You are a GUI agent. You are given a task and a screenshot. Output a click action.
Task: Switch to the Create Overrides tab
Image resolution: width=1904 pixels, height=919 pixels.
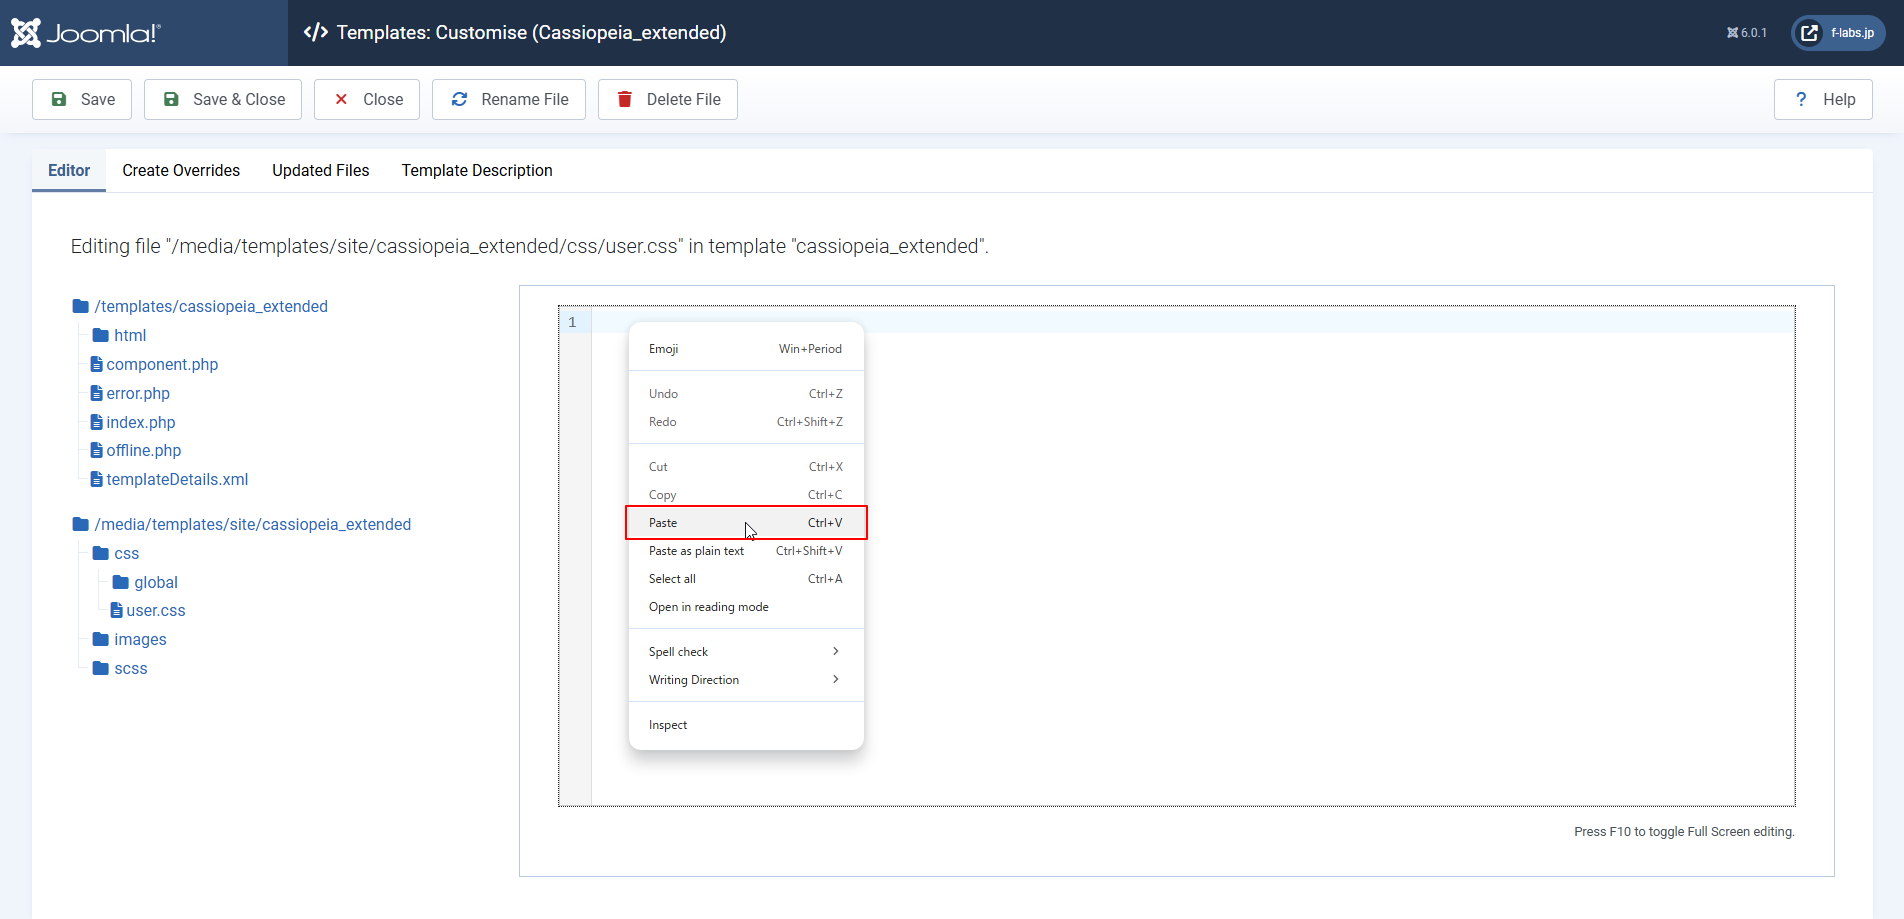(181, 170)
